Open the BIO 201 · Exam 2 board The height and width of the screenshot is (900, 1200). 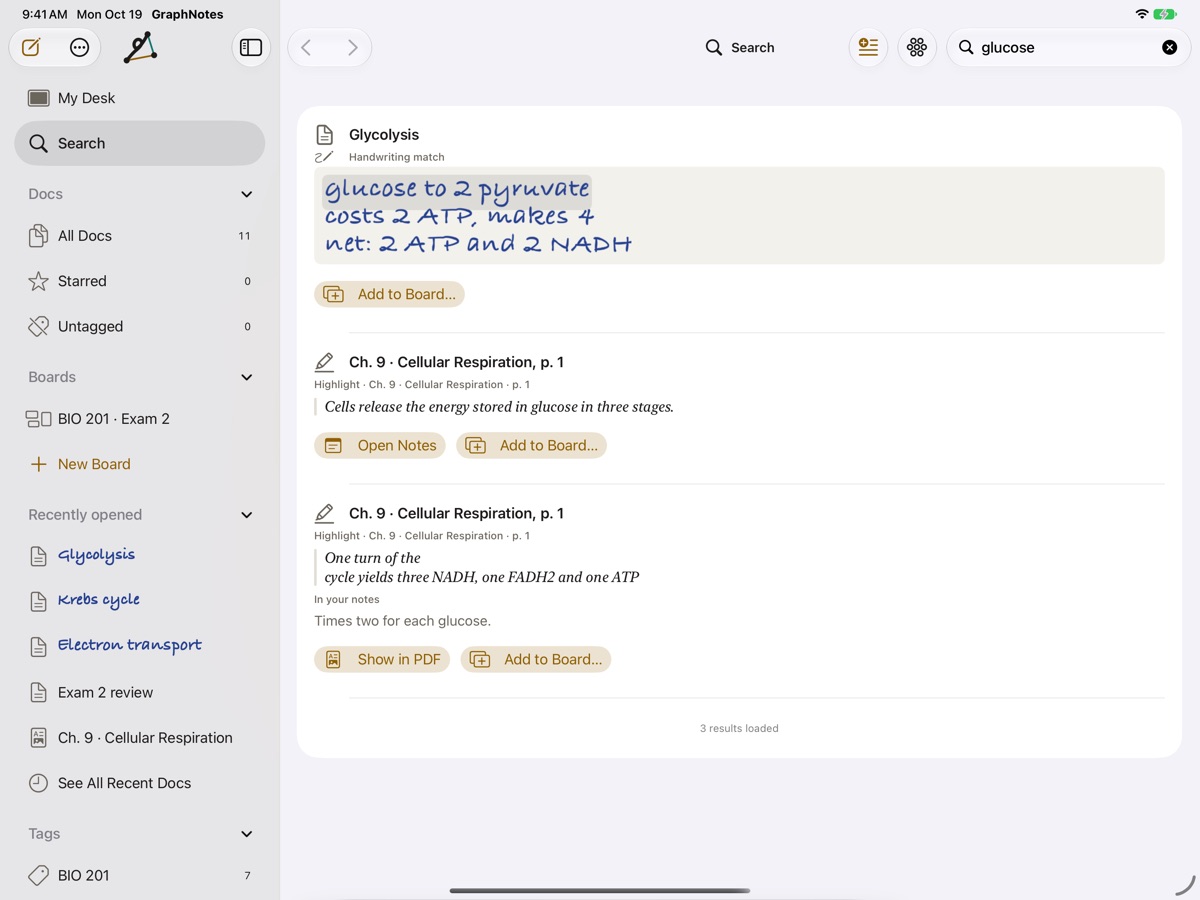tap(140, 419)
